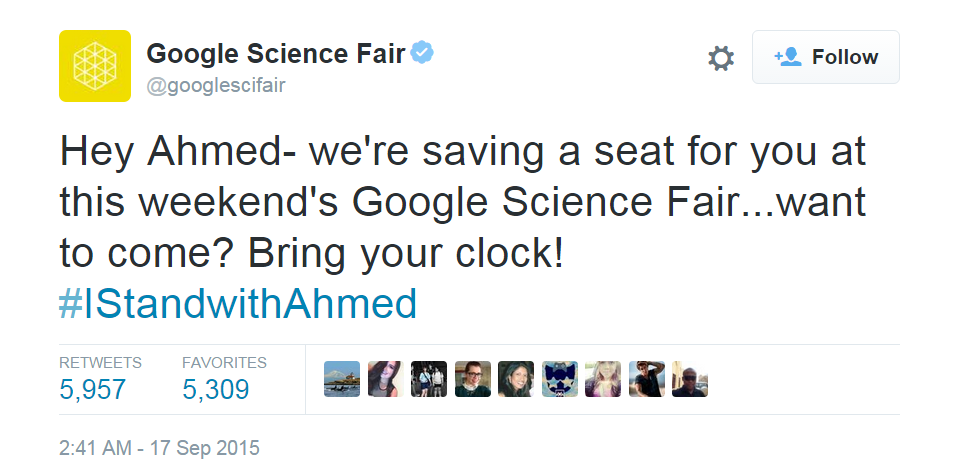
Task: Open the 2:41 AM - 17 Sep 2015 timestamp
Action: pyautogui.click(x=159, y=448)
